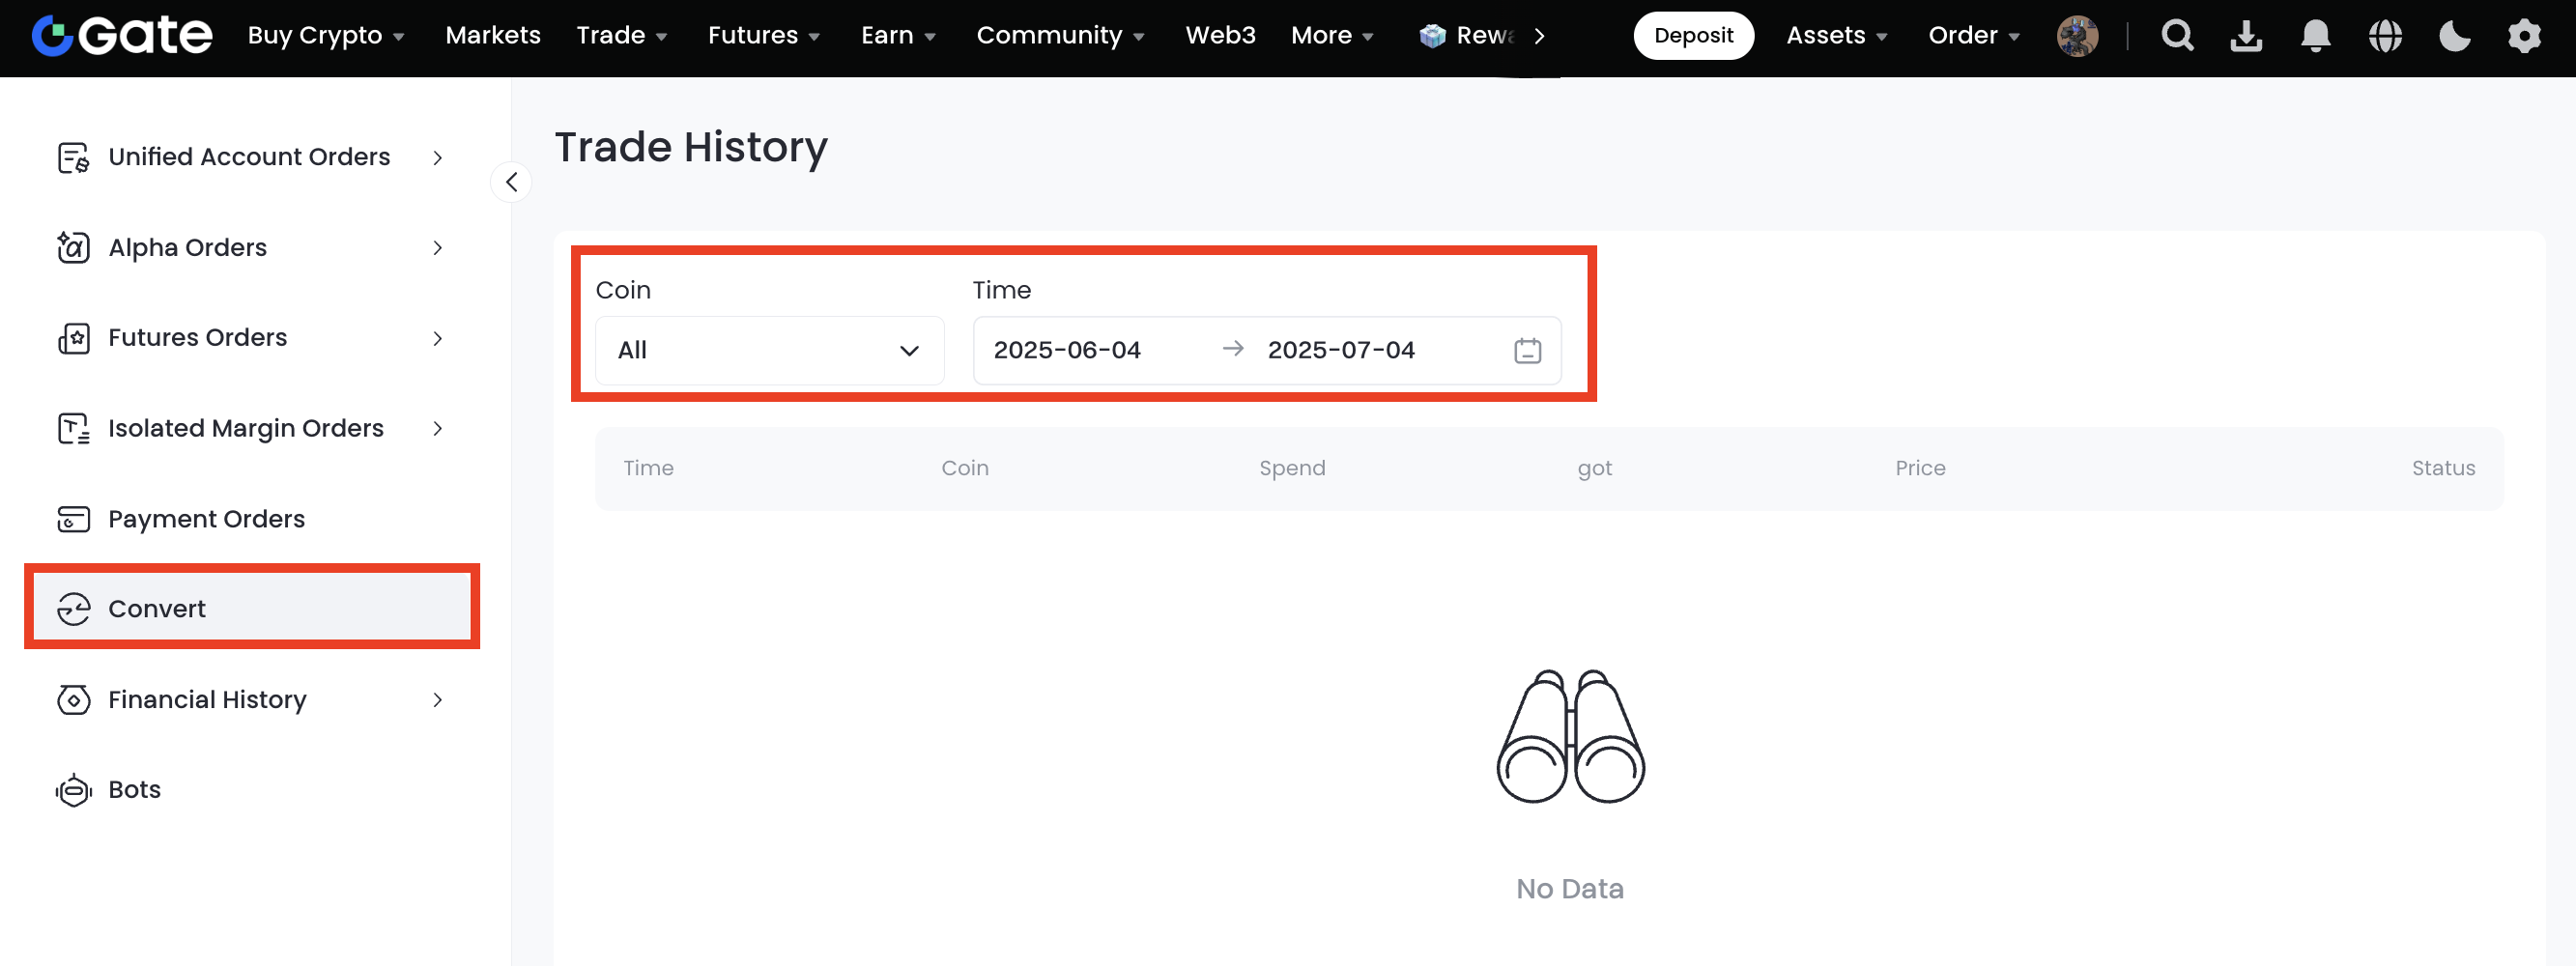Go to the Markets page
Image resolution: width=2576 pixels, height=966 pixels.
click(x=492, y=36)
